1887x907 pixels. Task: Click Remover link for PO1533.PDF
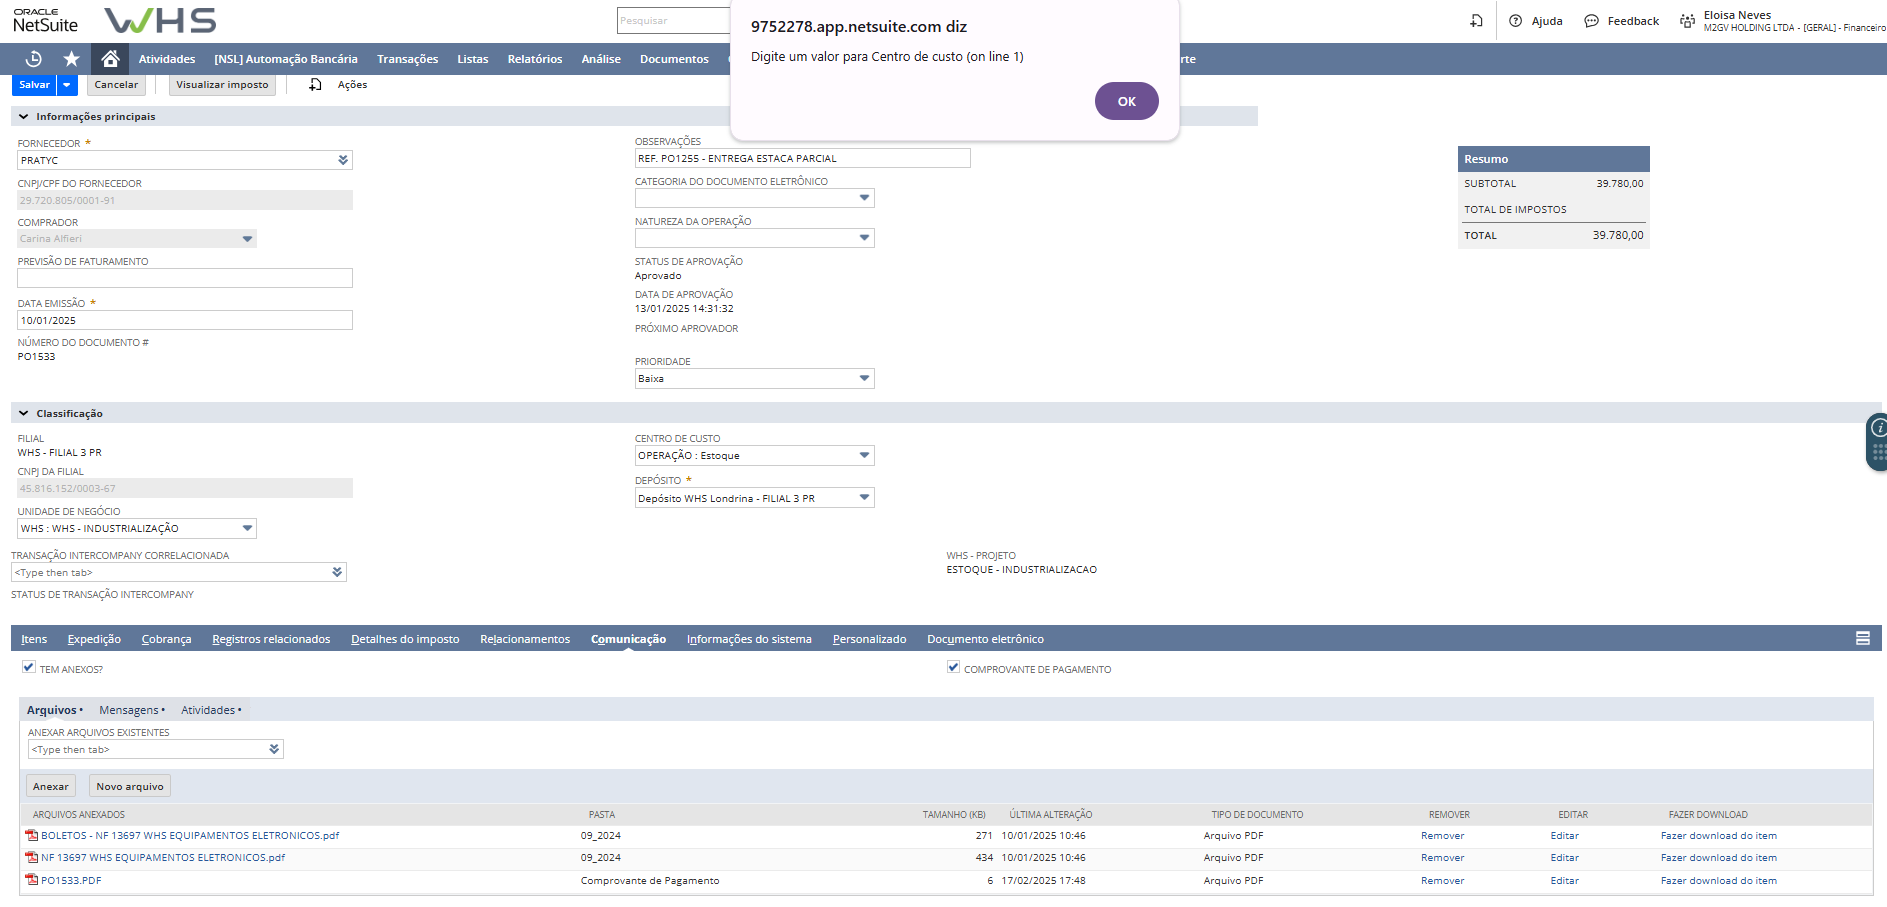pyautogui.click(x=1442, y=881)
